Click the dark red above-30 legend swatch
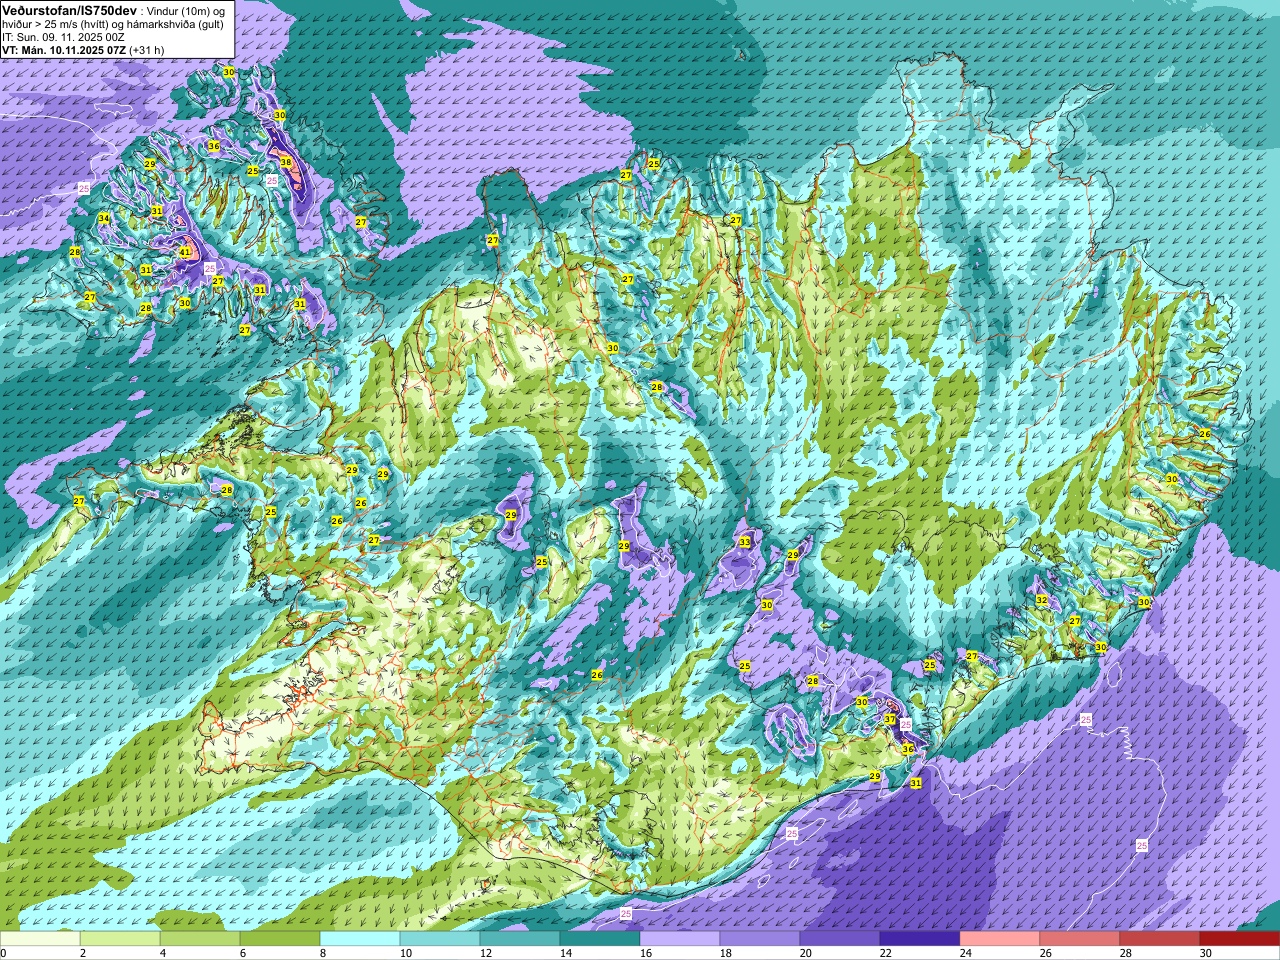This screenshot has height=960, width=1280. (x=1240, y=939)
